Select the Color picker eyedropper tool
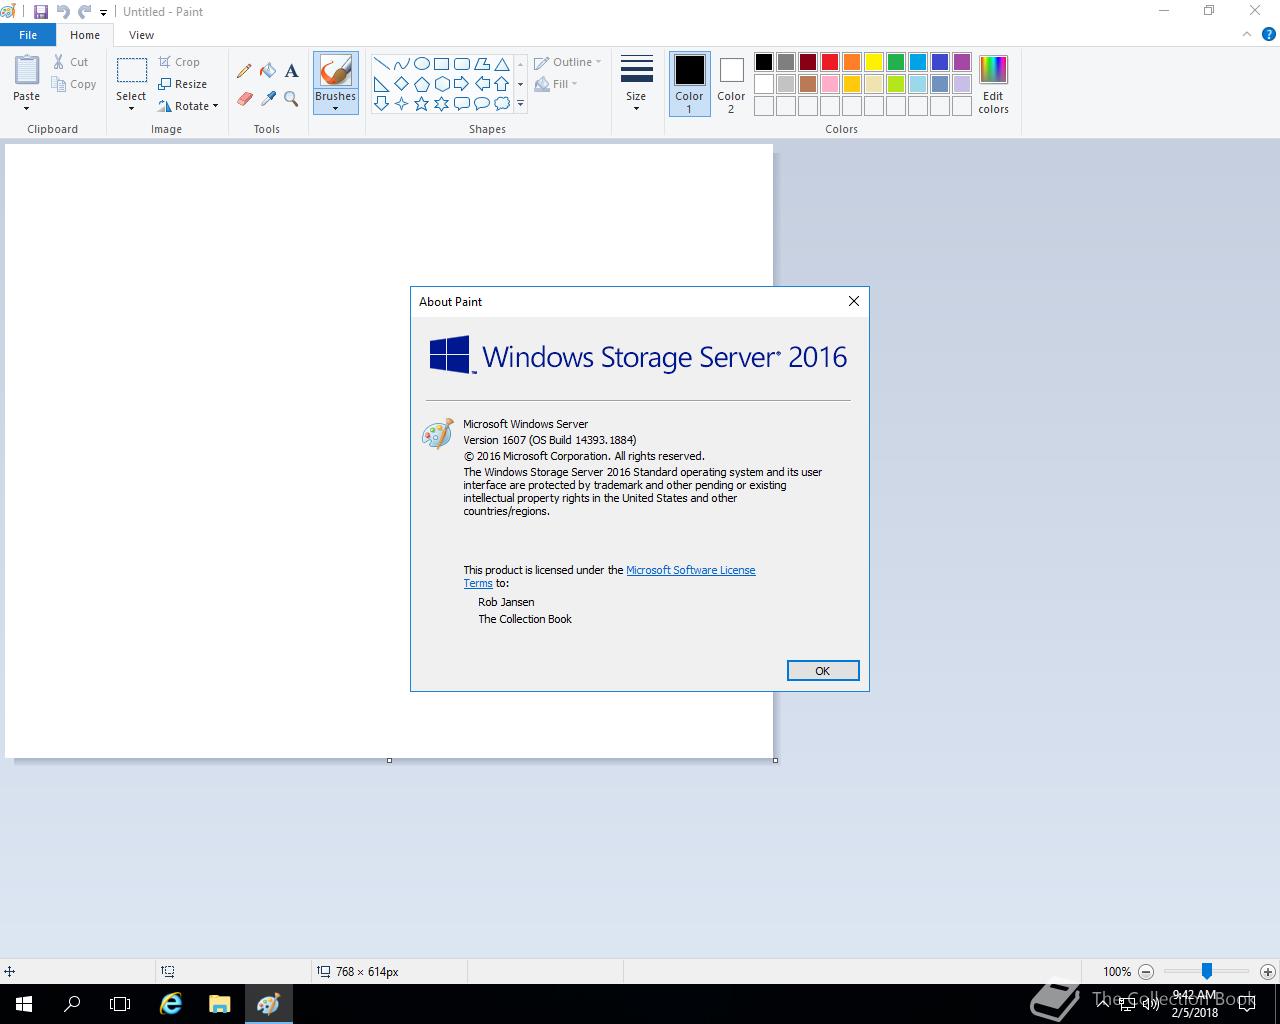The width and height of the screenshot is (1280, 1024). pyautogui.click(x=268, y=98)
